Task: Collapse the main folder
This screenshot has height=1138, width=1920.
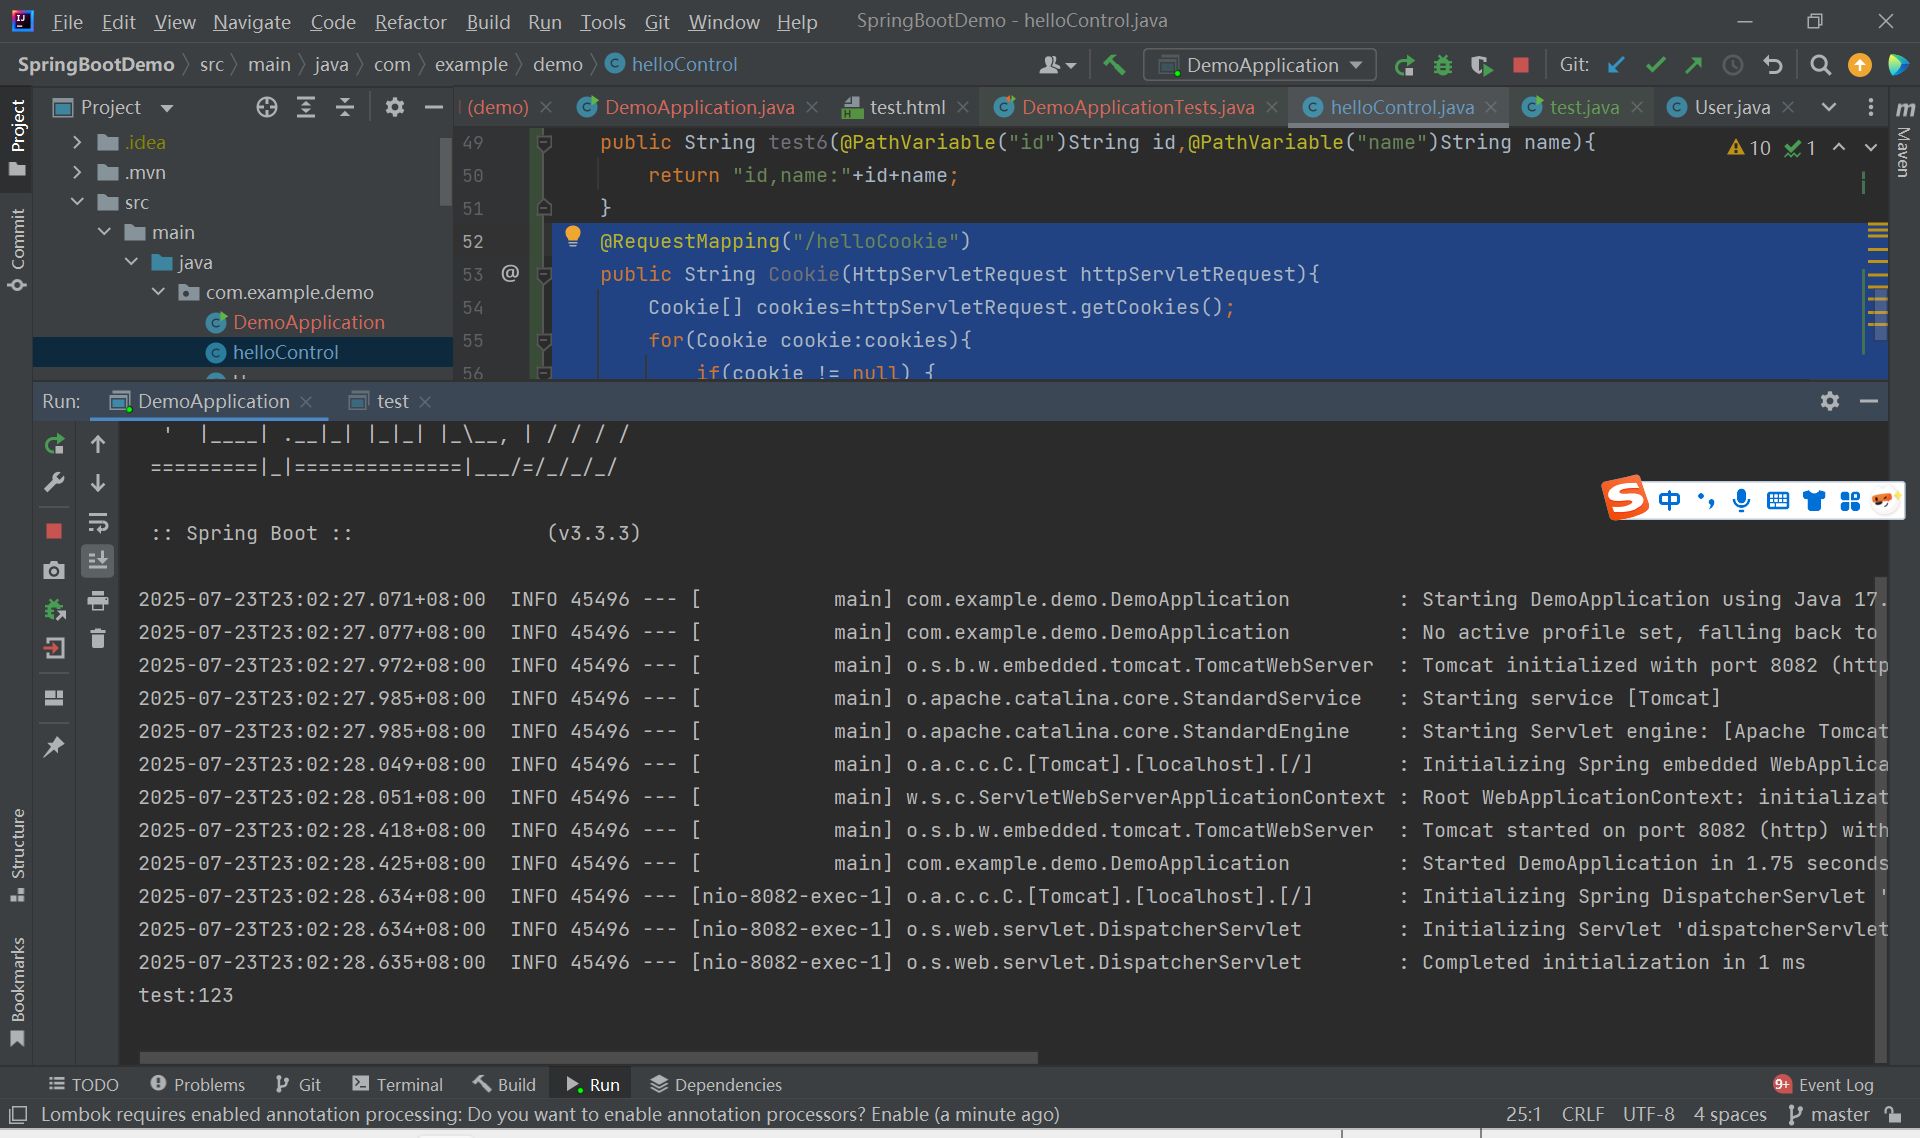Action: point(104,232)
